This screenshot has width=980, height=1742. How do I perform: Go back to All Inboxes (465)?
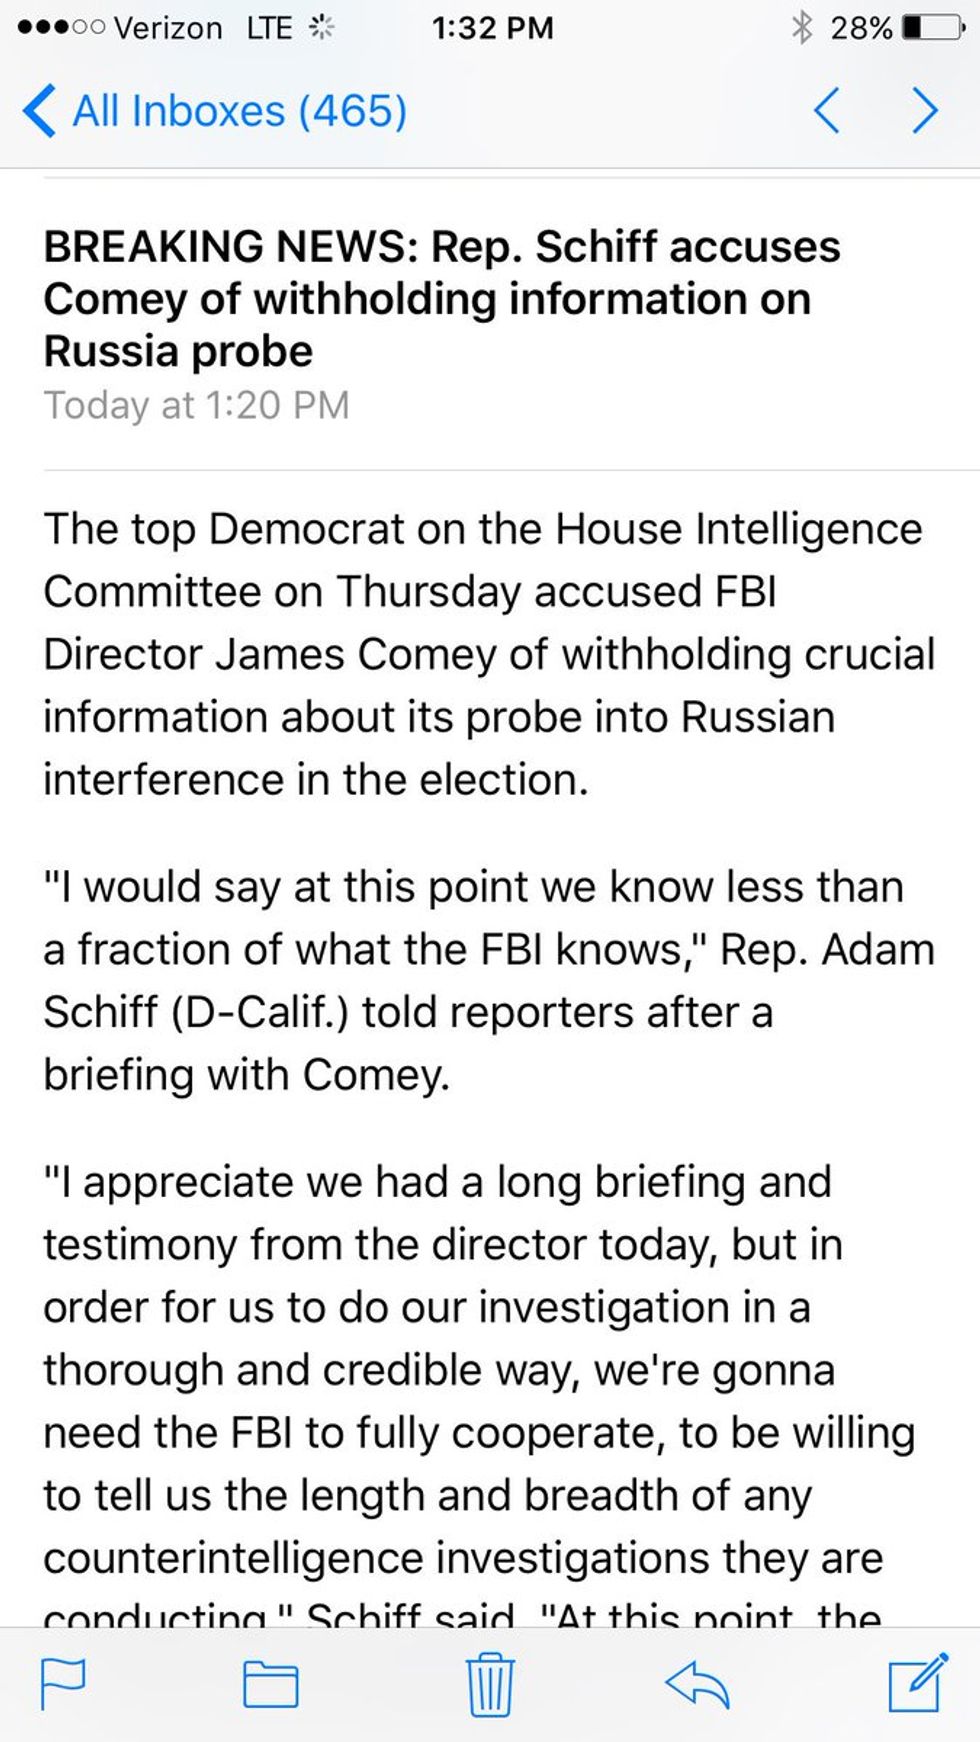coord(214,110)
